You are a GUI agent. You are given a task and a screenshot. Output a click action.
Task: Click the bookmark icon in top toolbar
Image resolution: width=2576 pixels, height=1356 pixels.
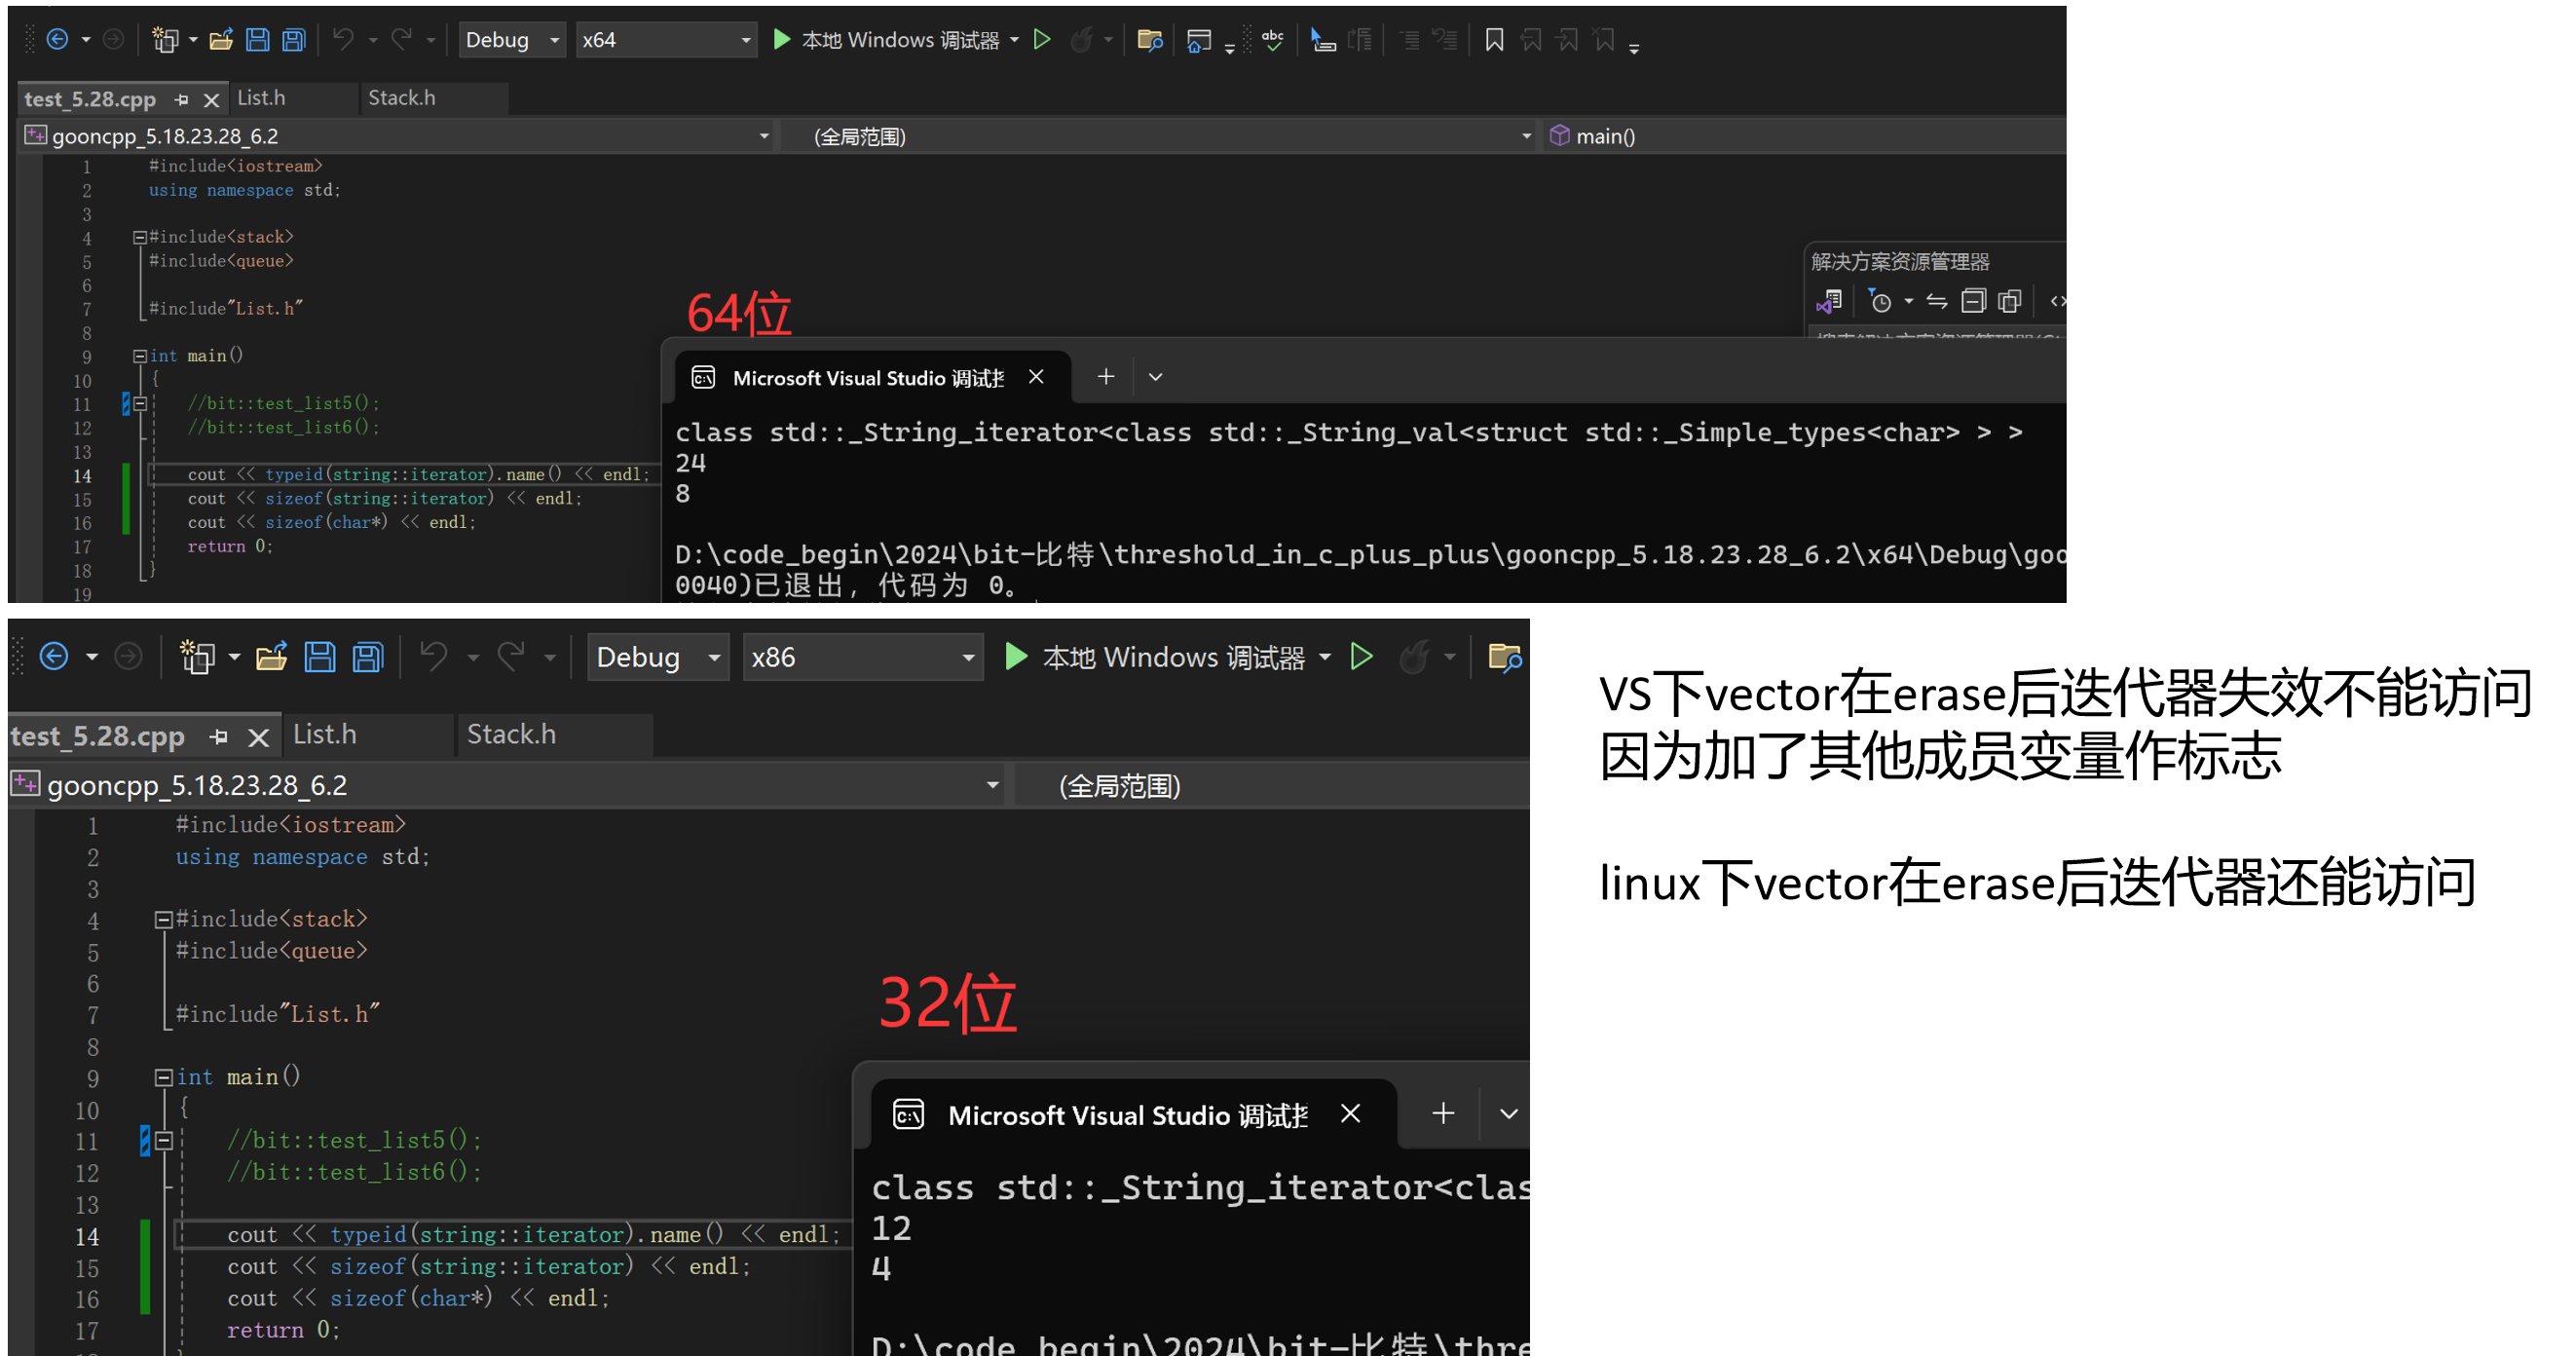1494,40
